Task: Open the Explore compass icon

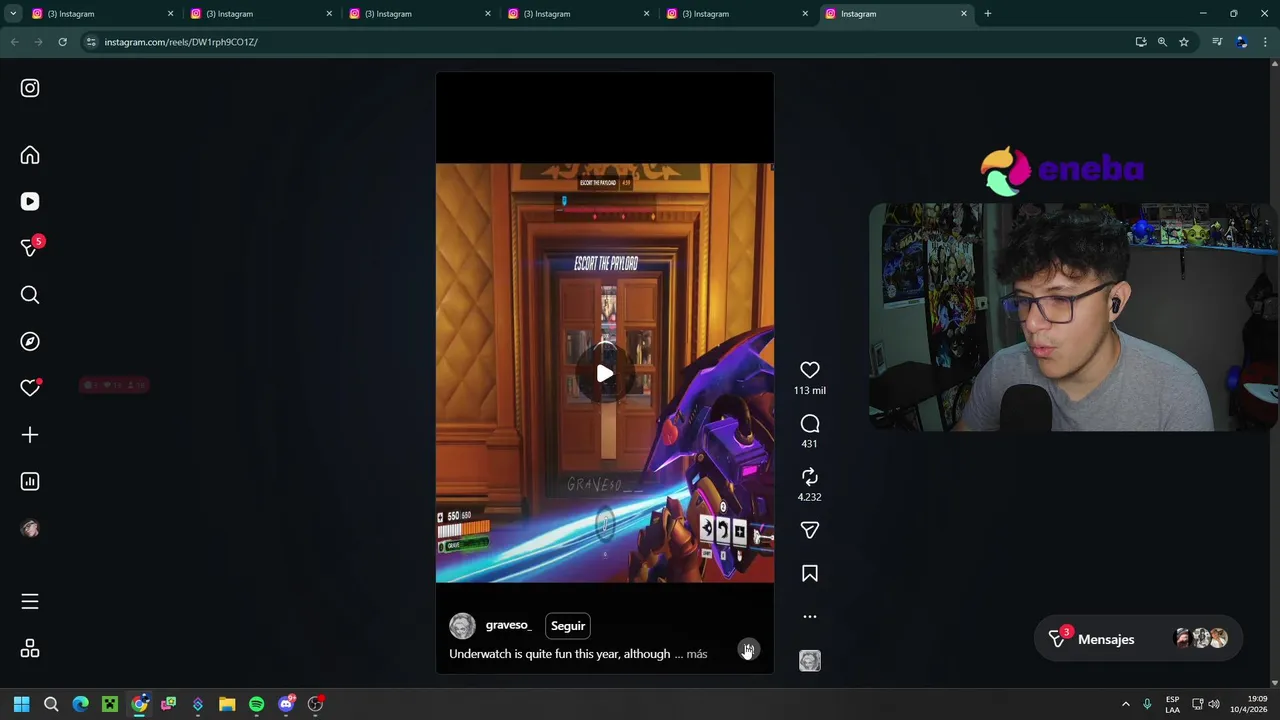Action: click(x=30, y=341)
